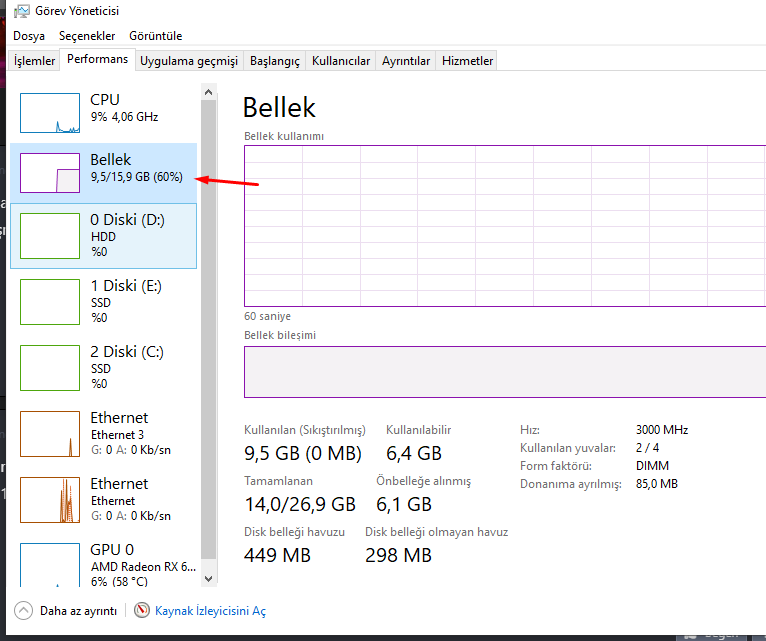
Task: Click the 298 MB non-paged pool value
Action: click(398, 555)
